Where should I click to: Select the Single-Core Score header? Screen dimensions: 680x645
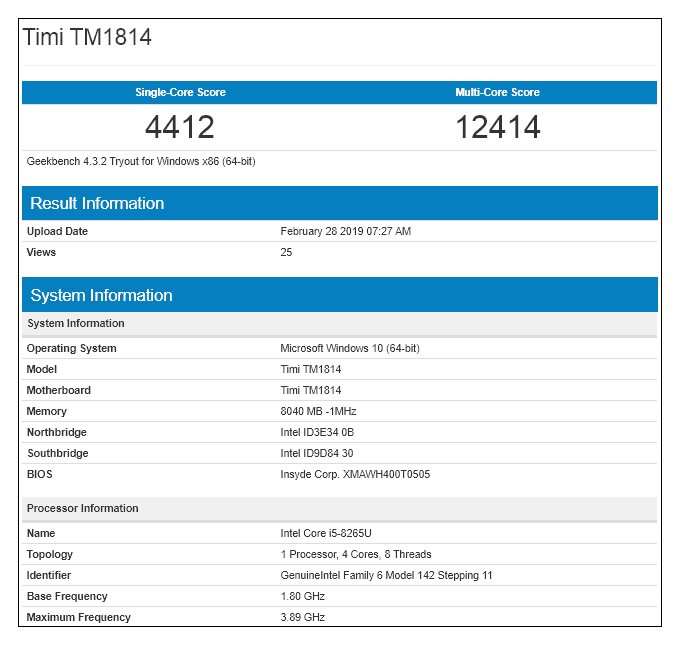[x=180, y=92]
